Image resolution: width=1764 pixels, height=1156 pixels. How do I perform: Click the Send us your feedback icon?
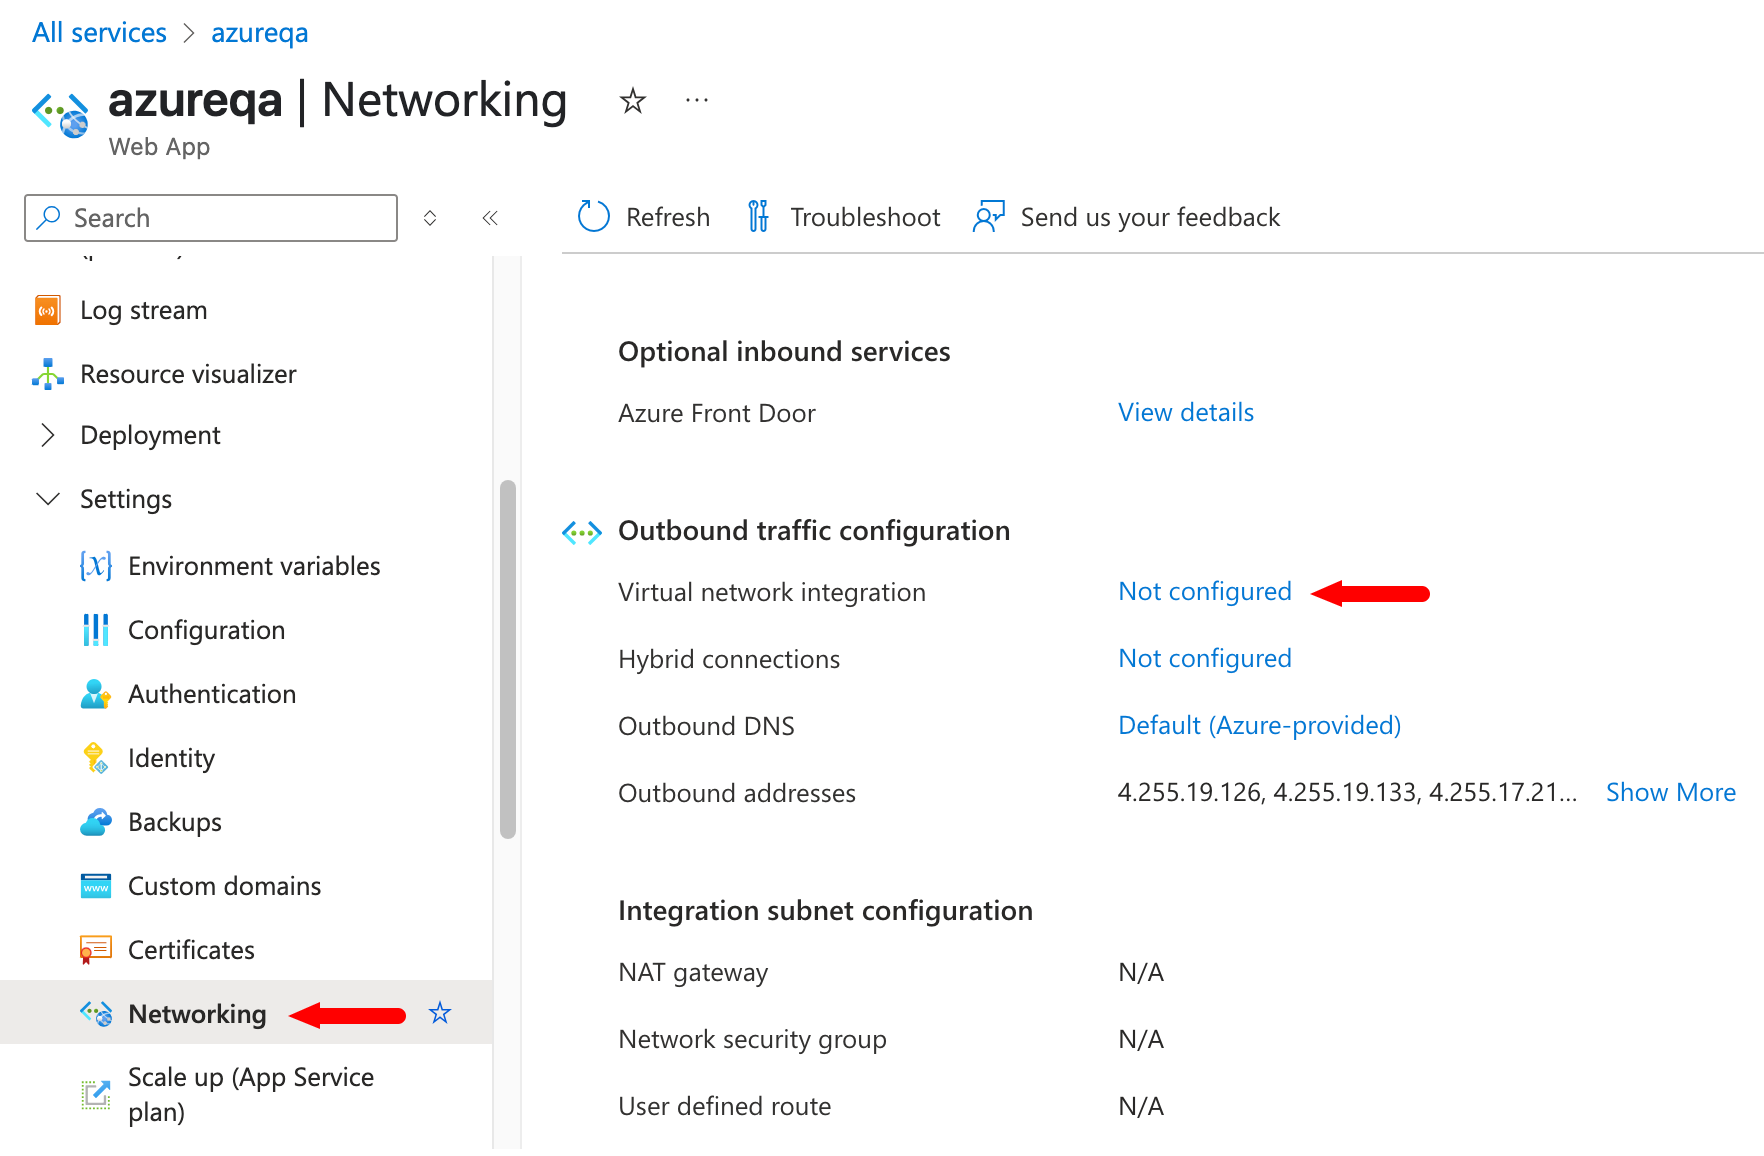988,217
